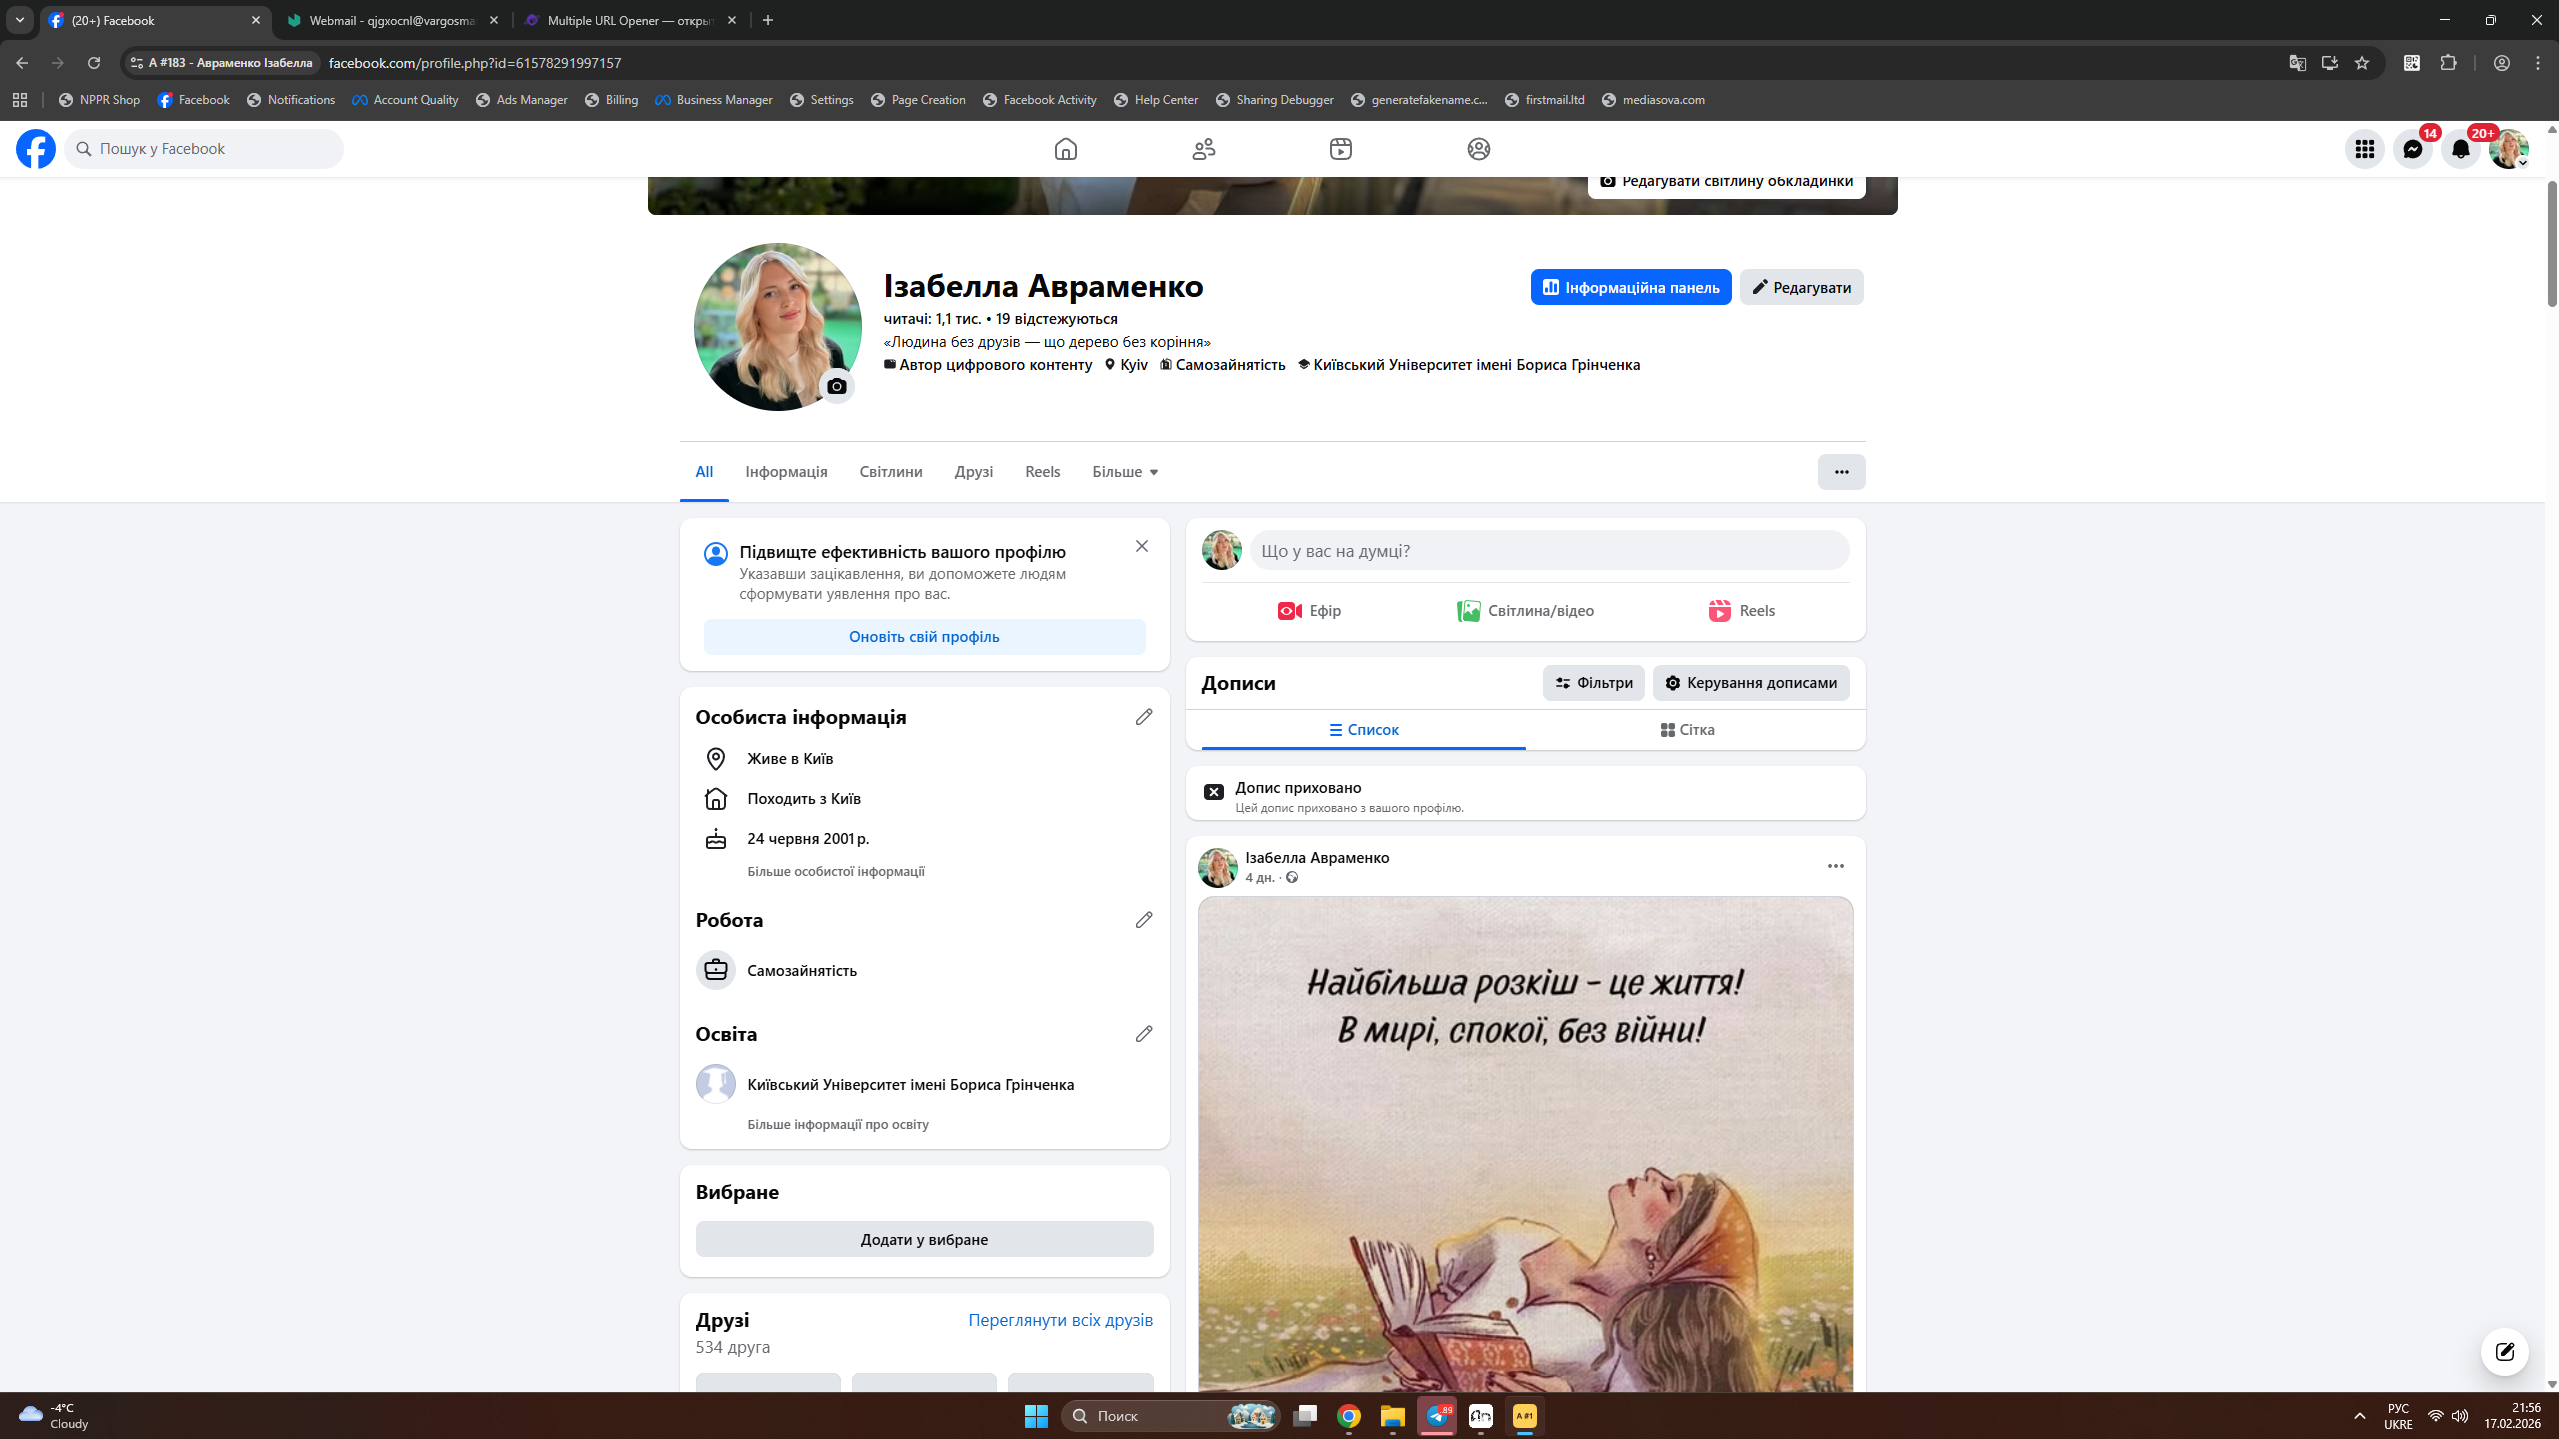The width and height of the screenshot is (2559, 1439).
Task: Edit the Особиста інформація section via pencil icon
Action: 1144,717
